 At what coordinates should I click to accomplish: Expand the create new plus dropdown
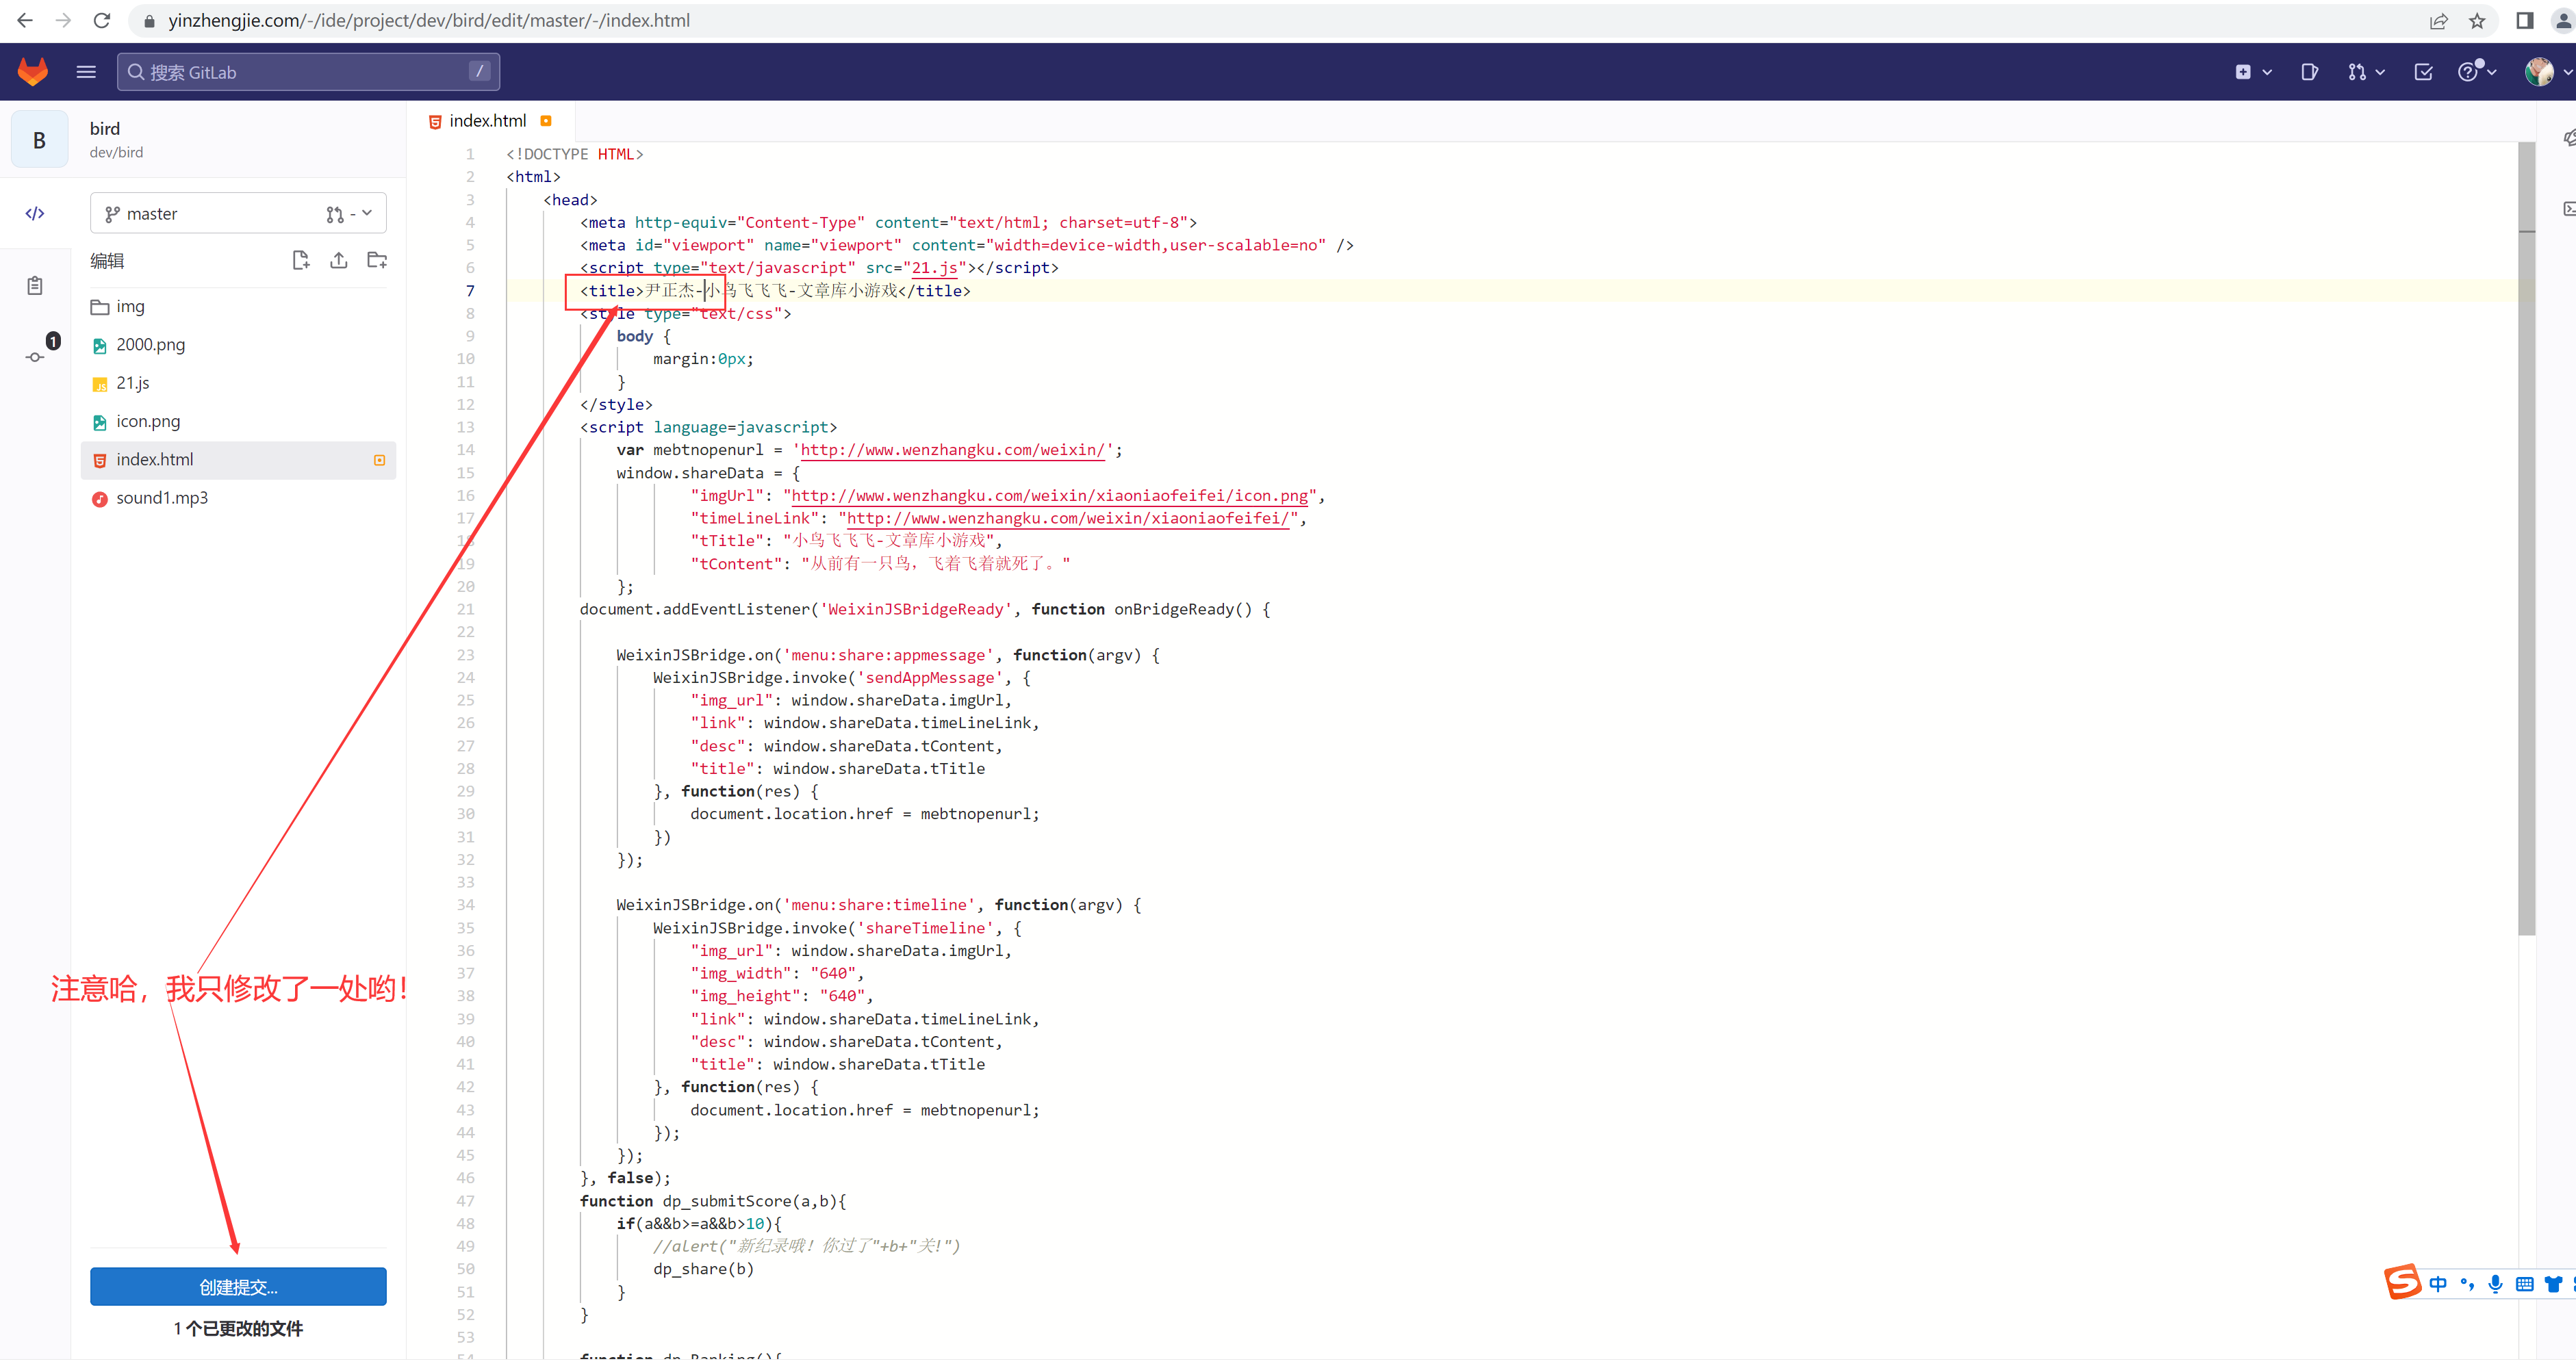click(x=2254, y=72)
